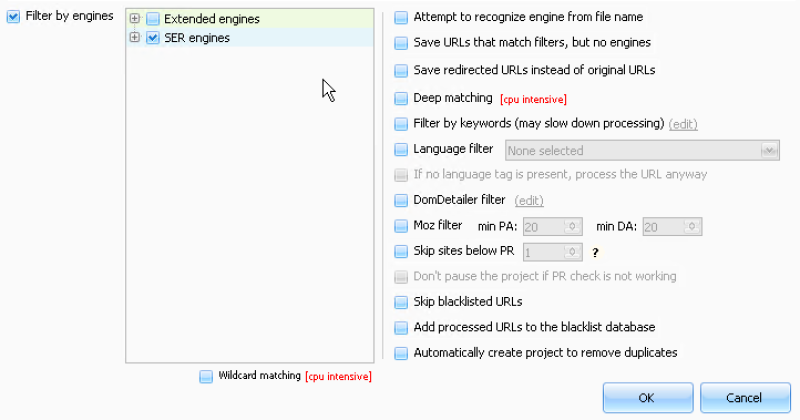Expand the SER engines tree node
The width and height of the screenshot is (800, 420).
point(135,38)
